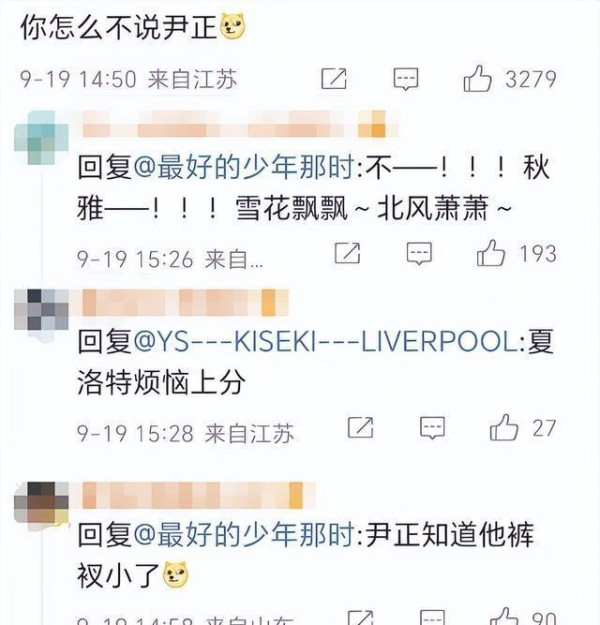
Task: Share the 15:26 reply using forward icon
Action: 347,253
